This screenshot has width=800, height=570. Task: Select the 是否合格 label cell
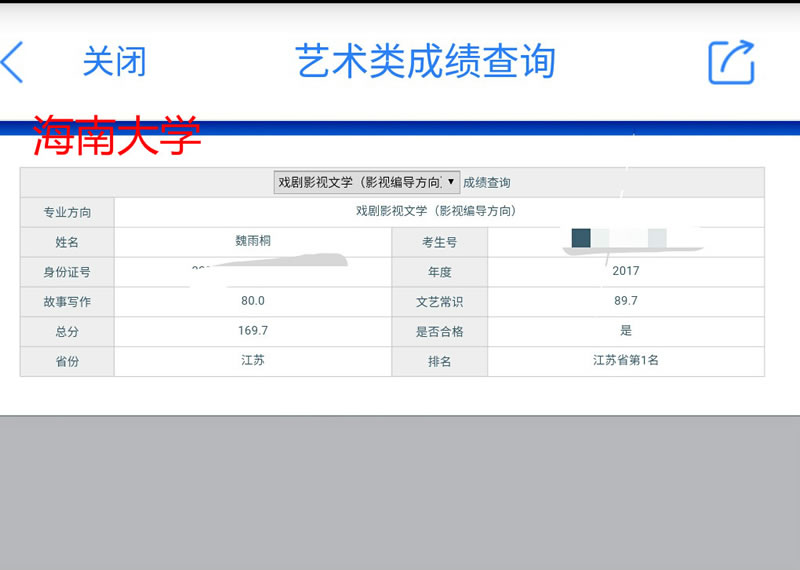(439, 332)
